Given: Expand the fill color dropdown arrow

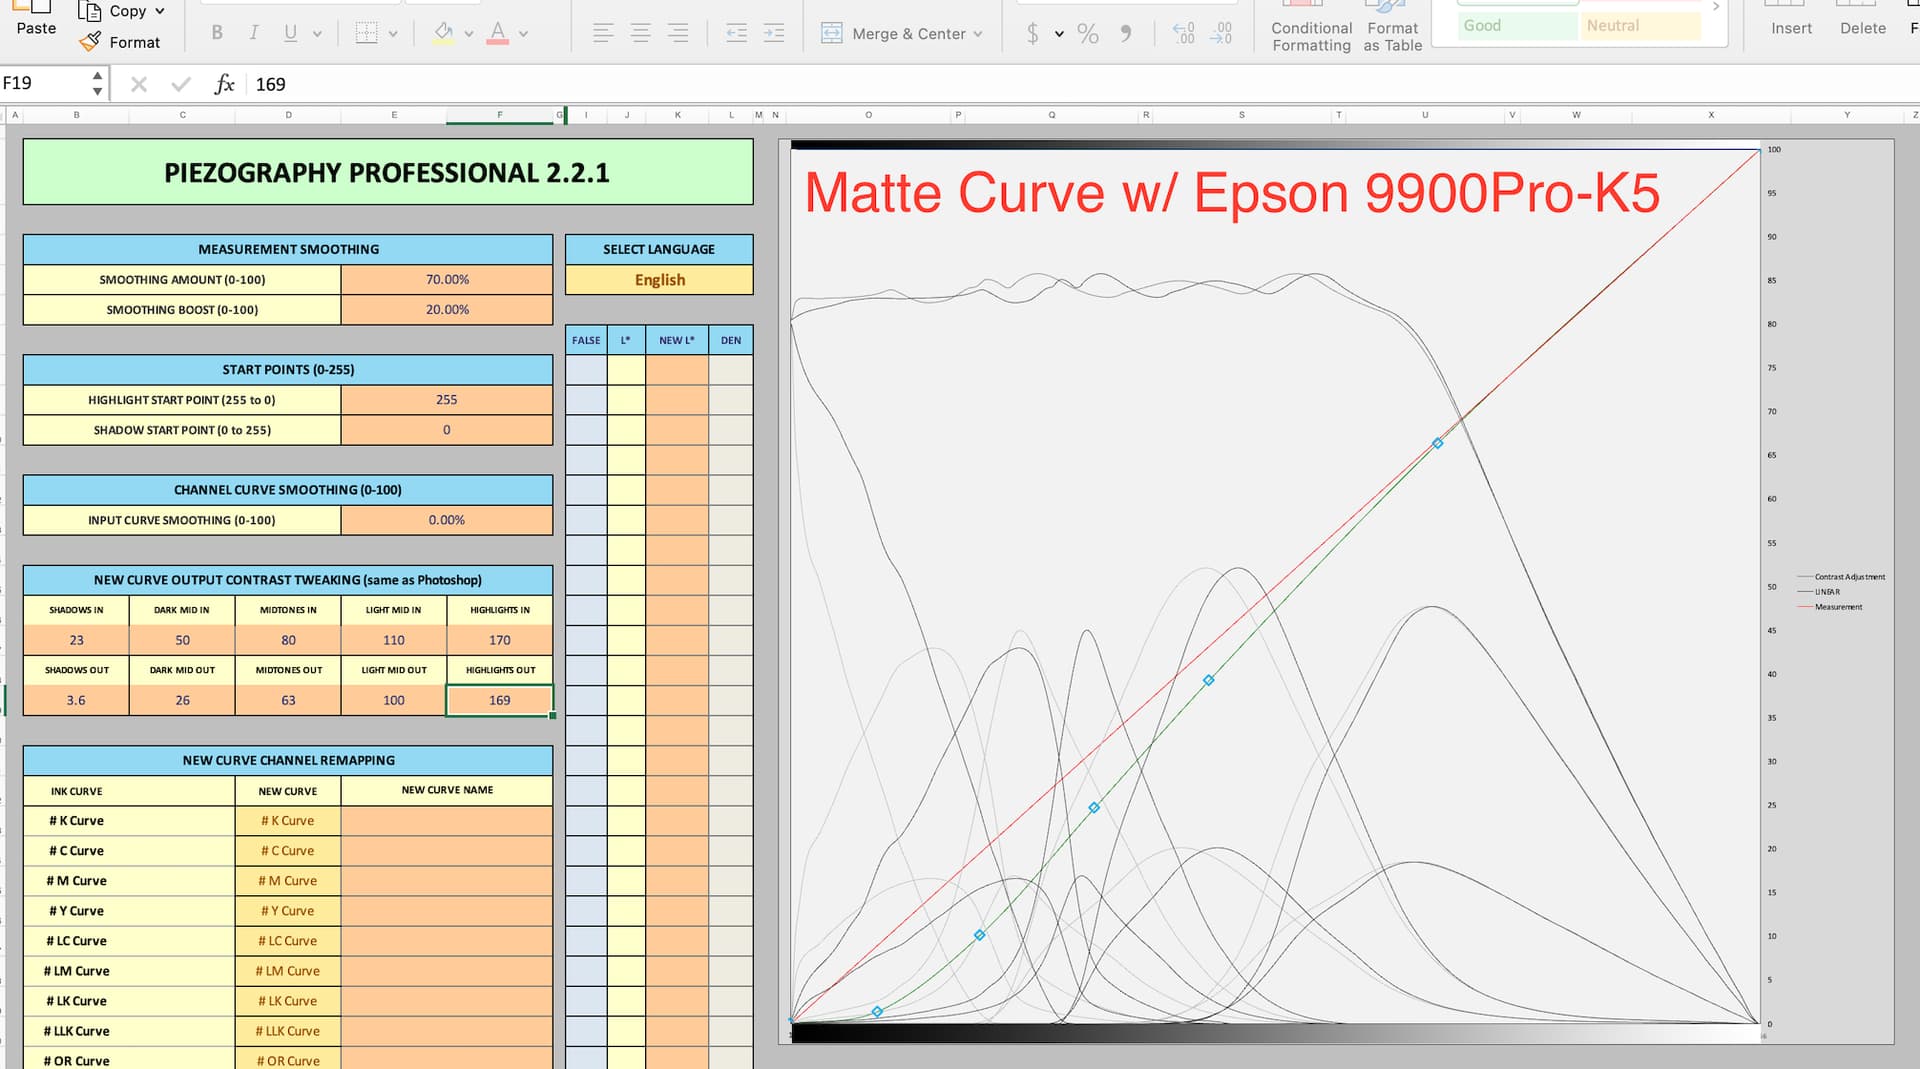Looking at the screenshot, I should click(468, 34).
